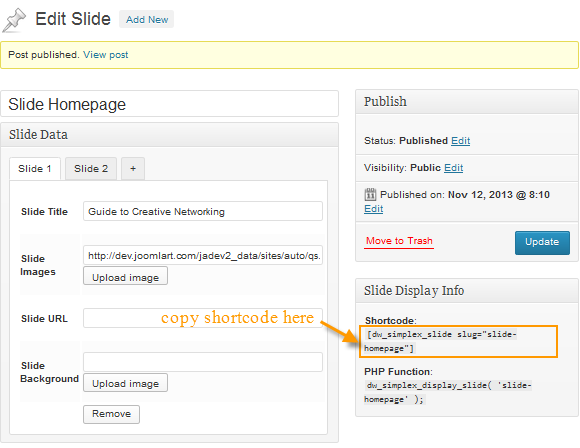Click Upload image under Slide Background

point(125,383)
